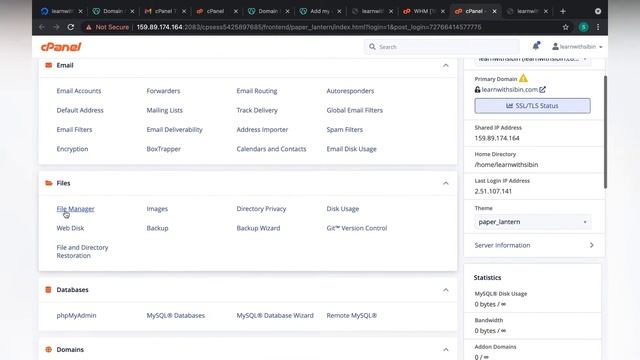
Task: Open the account selector dropdown in sidebar
Action: [x=533, y=60]
